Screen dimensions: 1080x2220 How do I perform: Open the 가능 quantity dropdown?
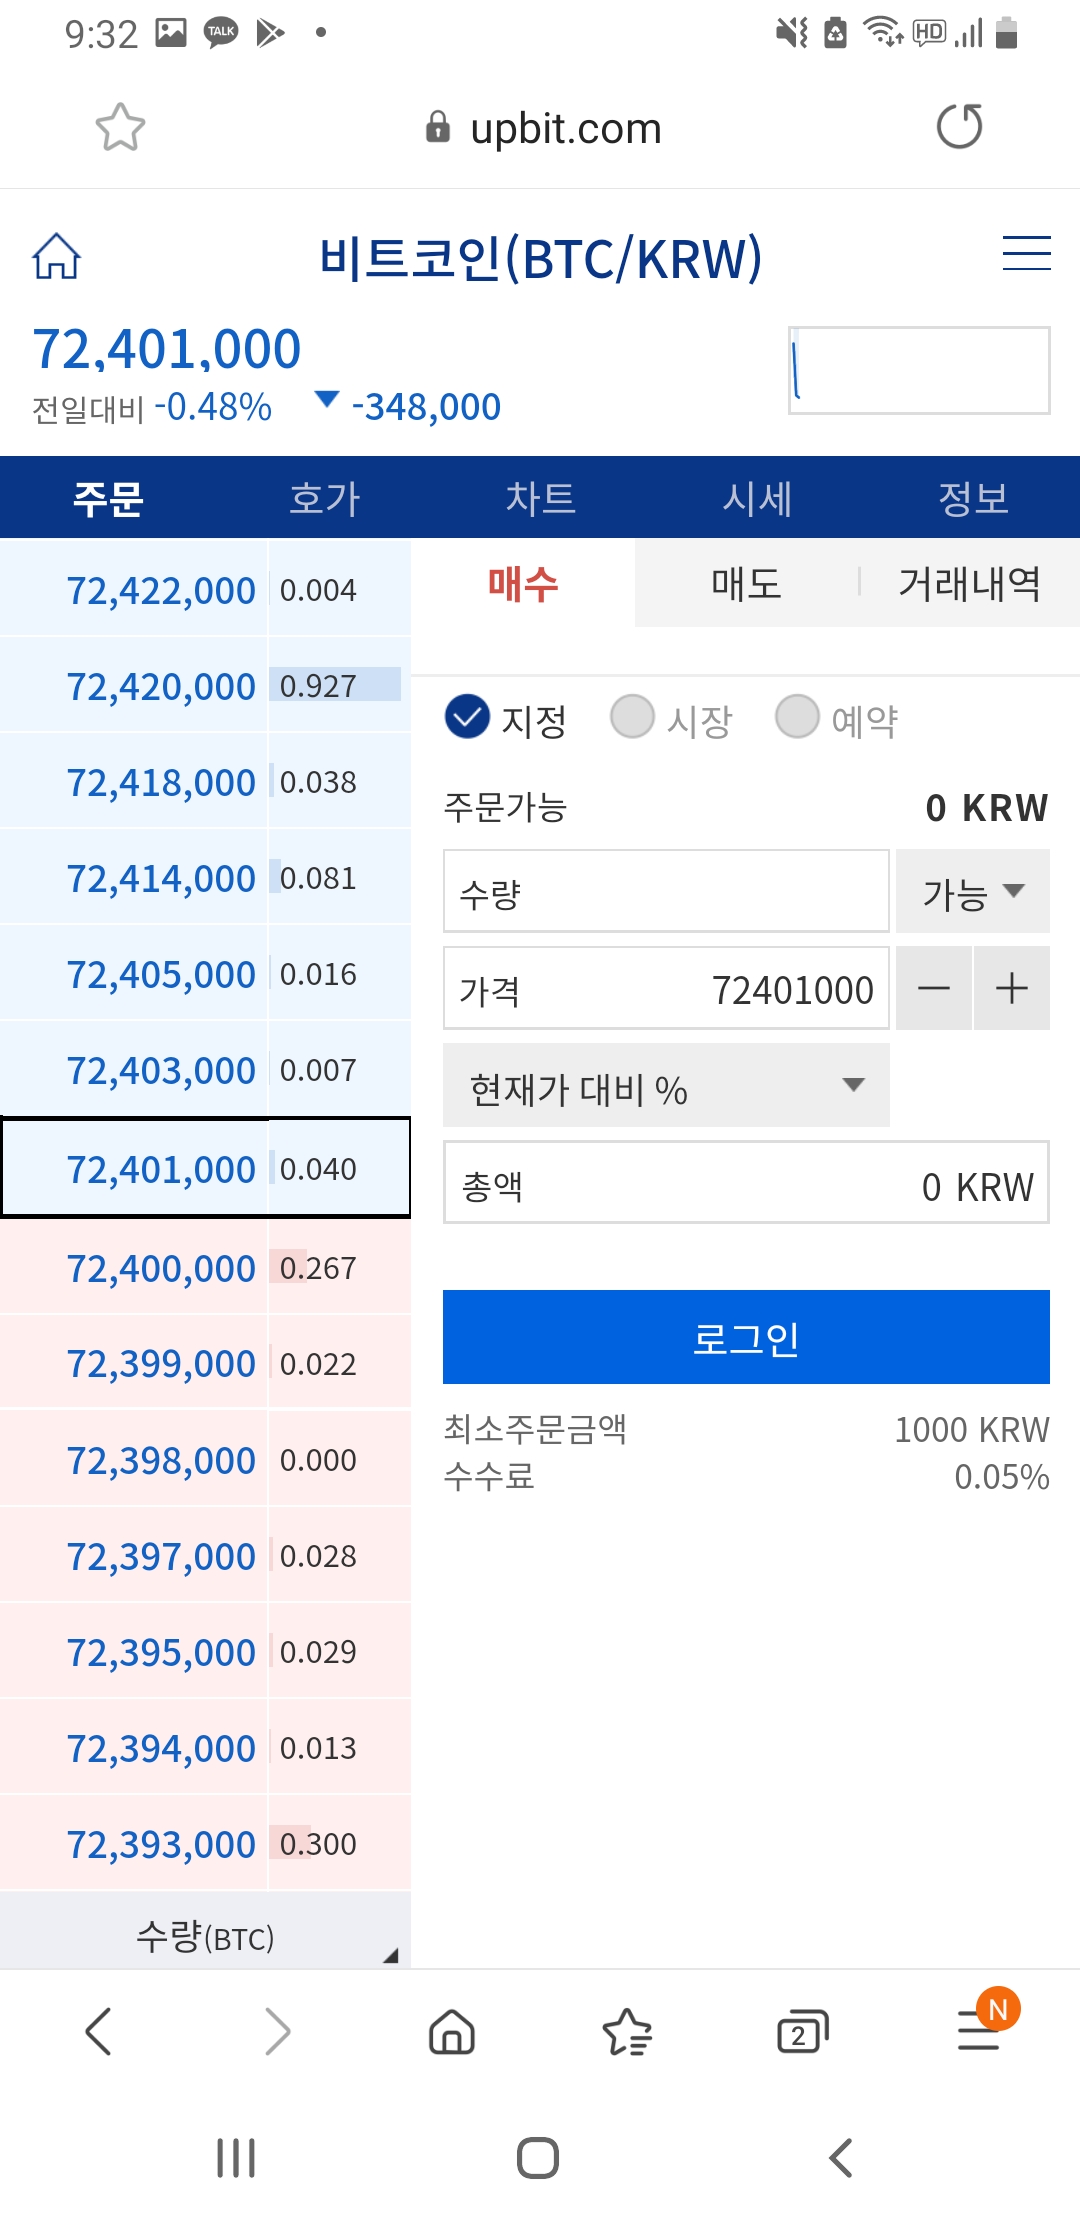[x=972, y=892]
